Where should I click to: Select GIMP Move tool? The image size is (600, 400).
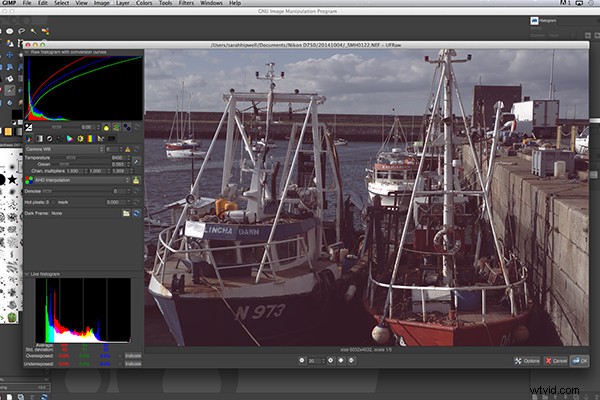10,55
